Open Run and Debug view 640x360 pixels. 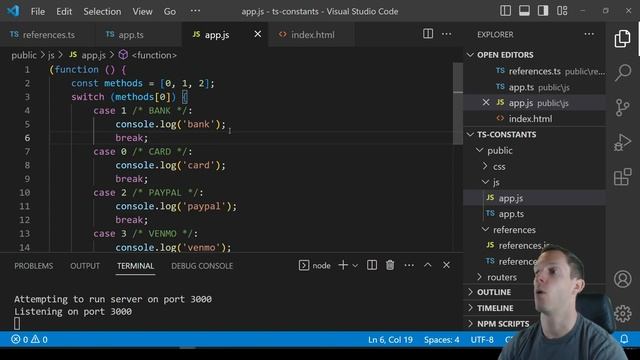coord(622,143)
